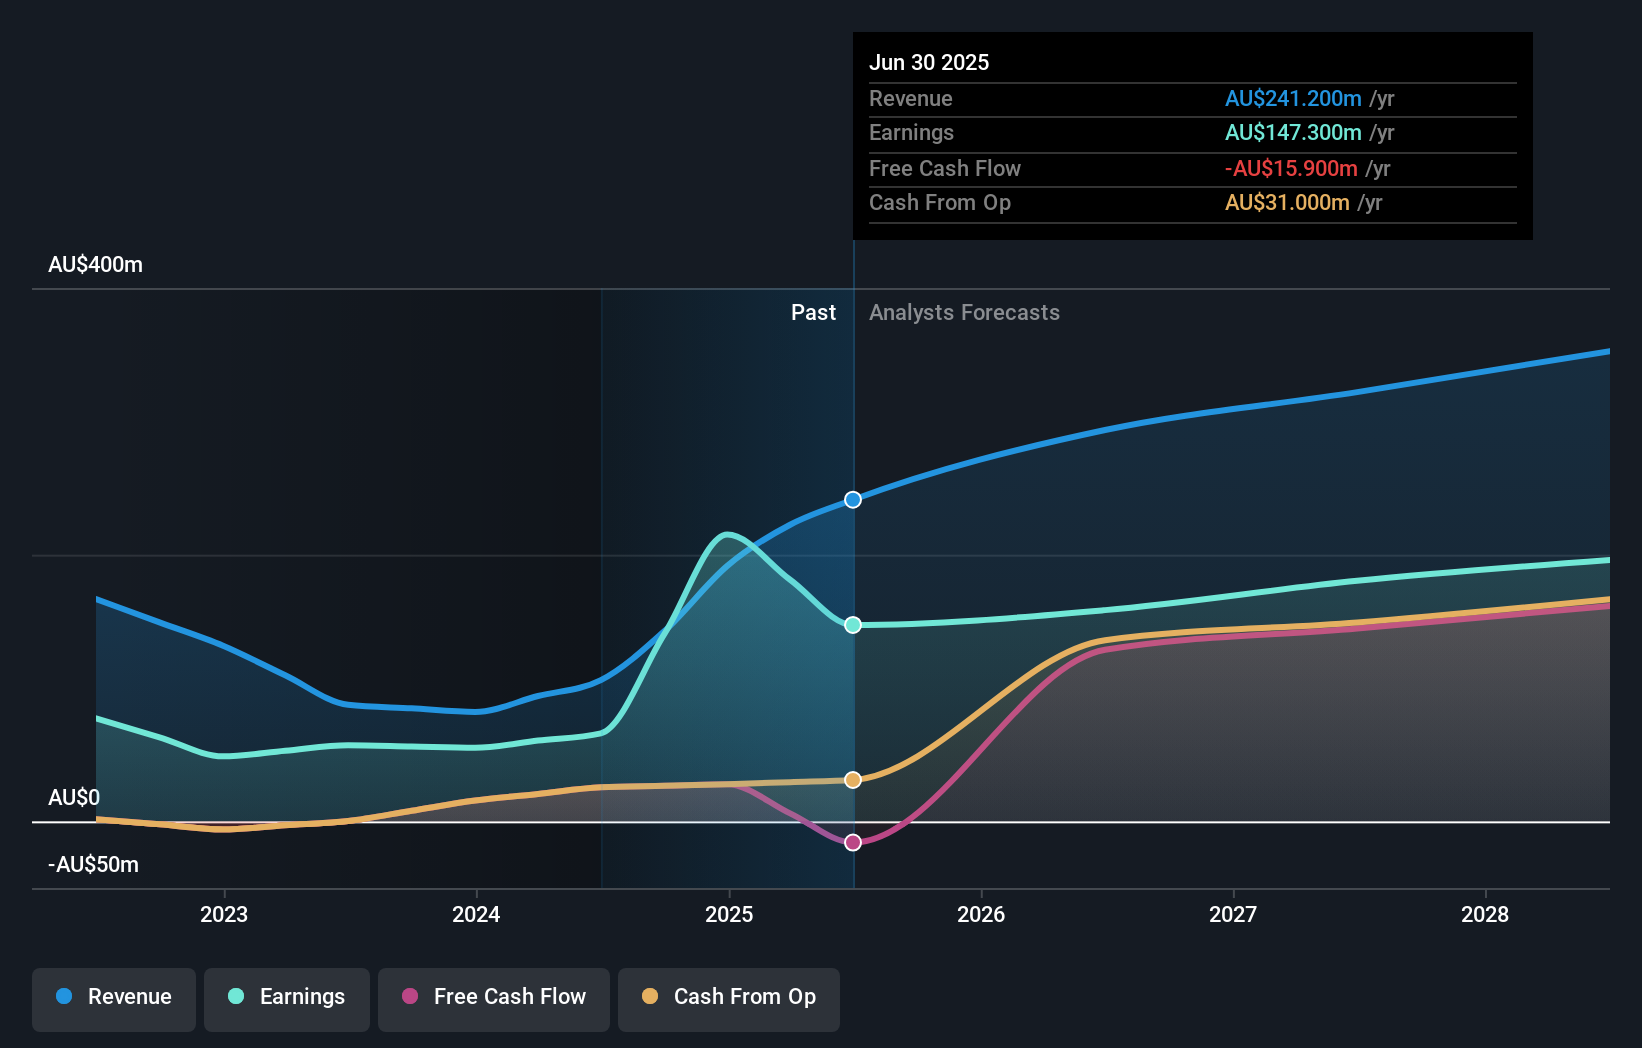Toggle the Free Cash Flow legend button
Viewport: 1642px width, 1048px height.
(x=494, y=999)
